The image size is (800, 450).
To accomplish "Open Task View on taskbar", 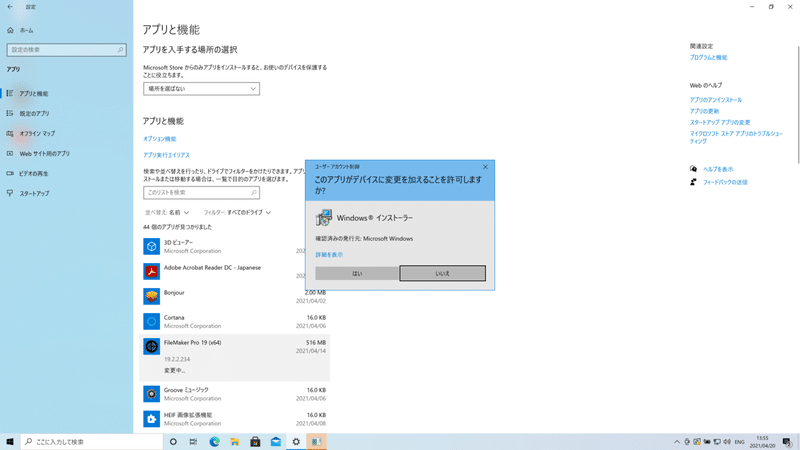I will pos(193,442).
